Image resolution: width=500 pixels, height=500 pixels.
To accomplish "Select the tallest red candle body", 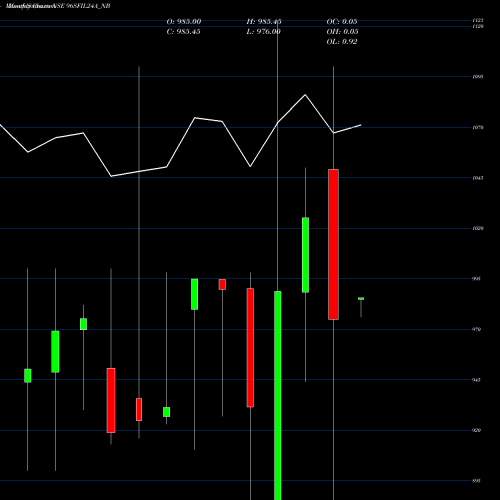I will point(333,244).
